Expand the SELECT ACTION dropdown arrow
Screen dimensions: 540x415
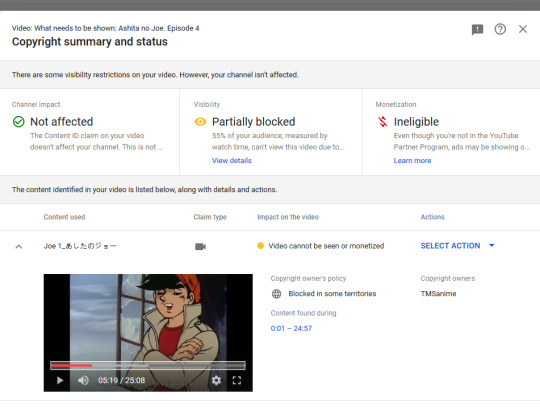point(492,245)
